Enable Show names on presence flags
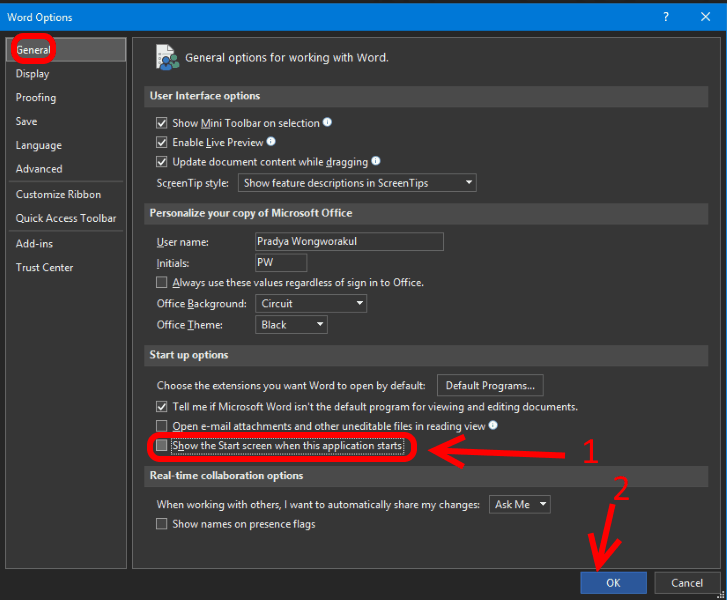This screenshot has height=600, width=727. (161, 524)
